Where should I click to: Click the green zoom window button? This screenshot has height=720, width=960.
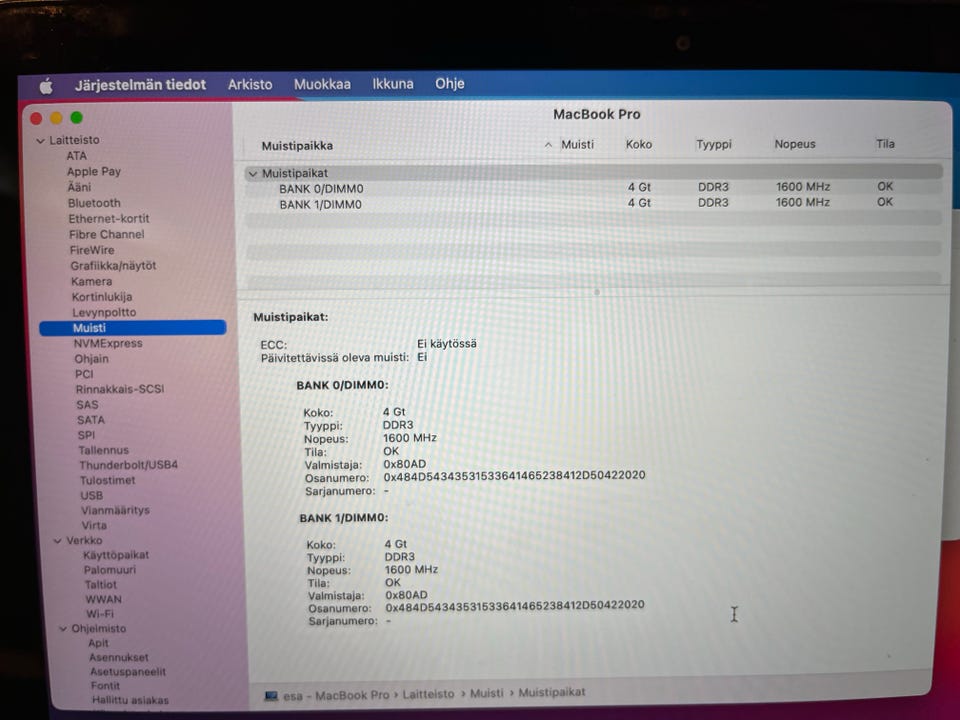(x=77, y=118)
